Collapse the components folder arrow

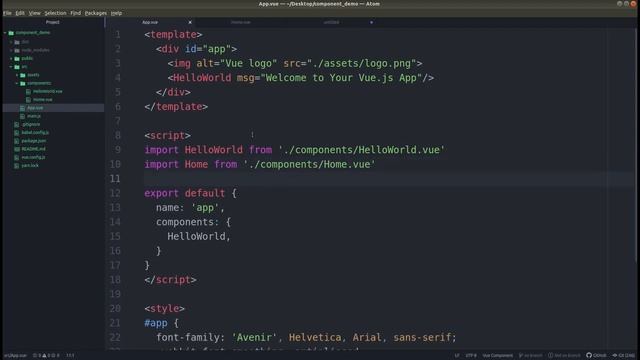pyautogui.click(x=17, y=83)
